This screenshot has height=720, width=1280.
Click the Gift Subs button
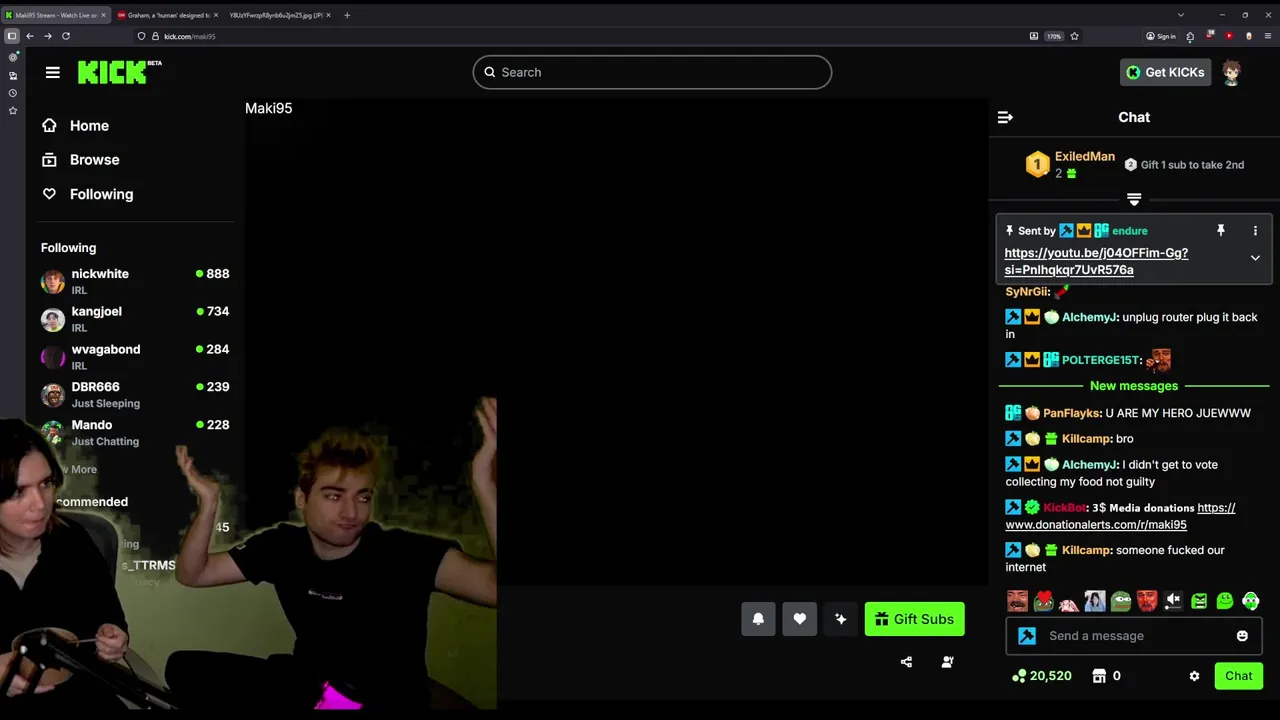pyautogui.click(x=914, y=619)
